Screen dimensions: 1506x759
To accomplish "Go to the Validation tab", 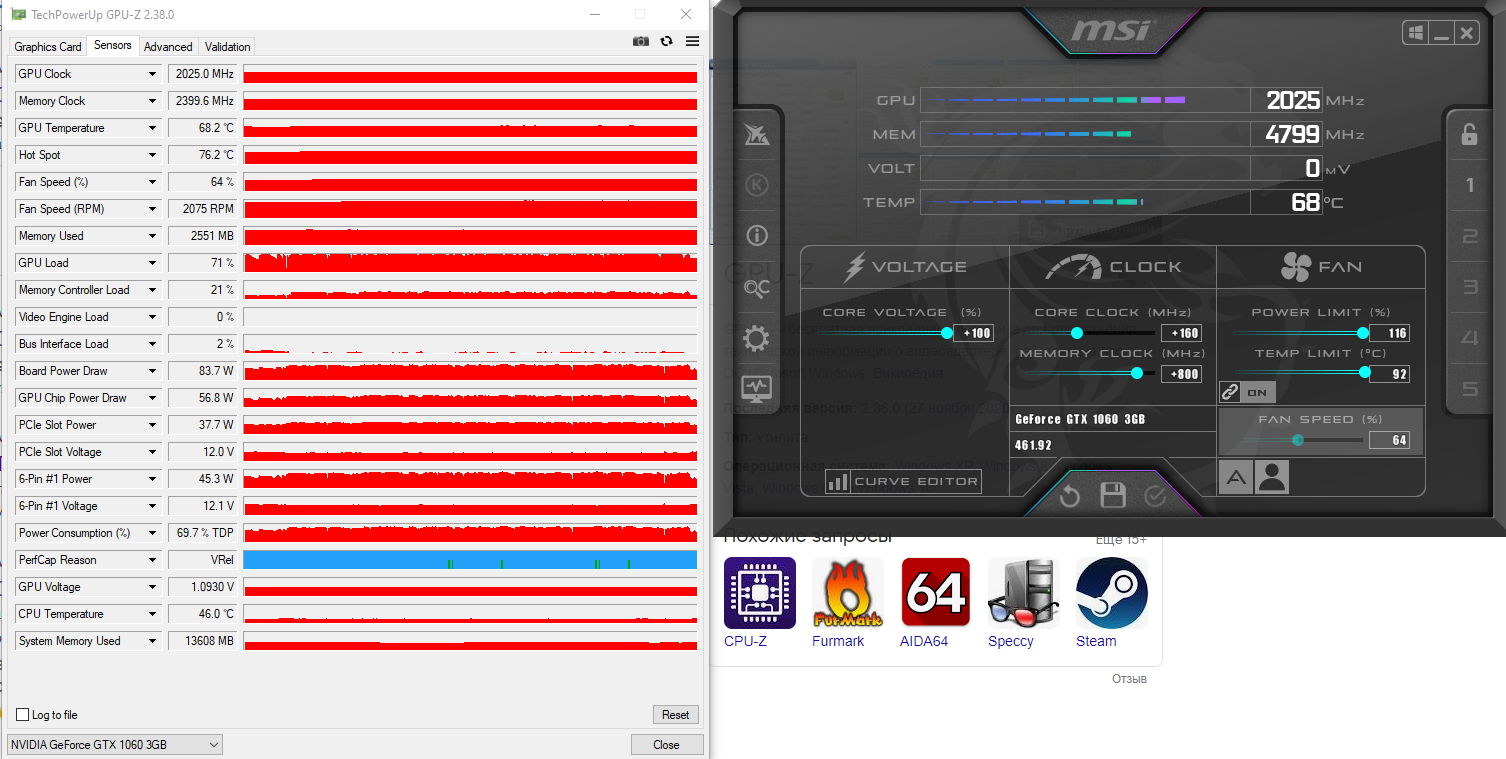I will click(228, 47).
